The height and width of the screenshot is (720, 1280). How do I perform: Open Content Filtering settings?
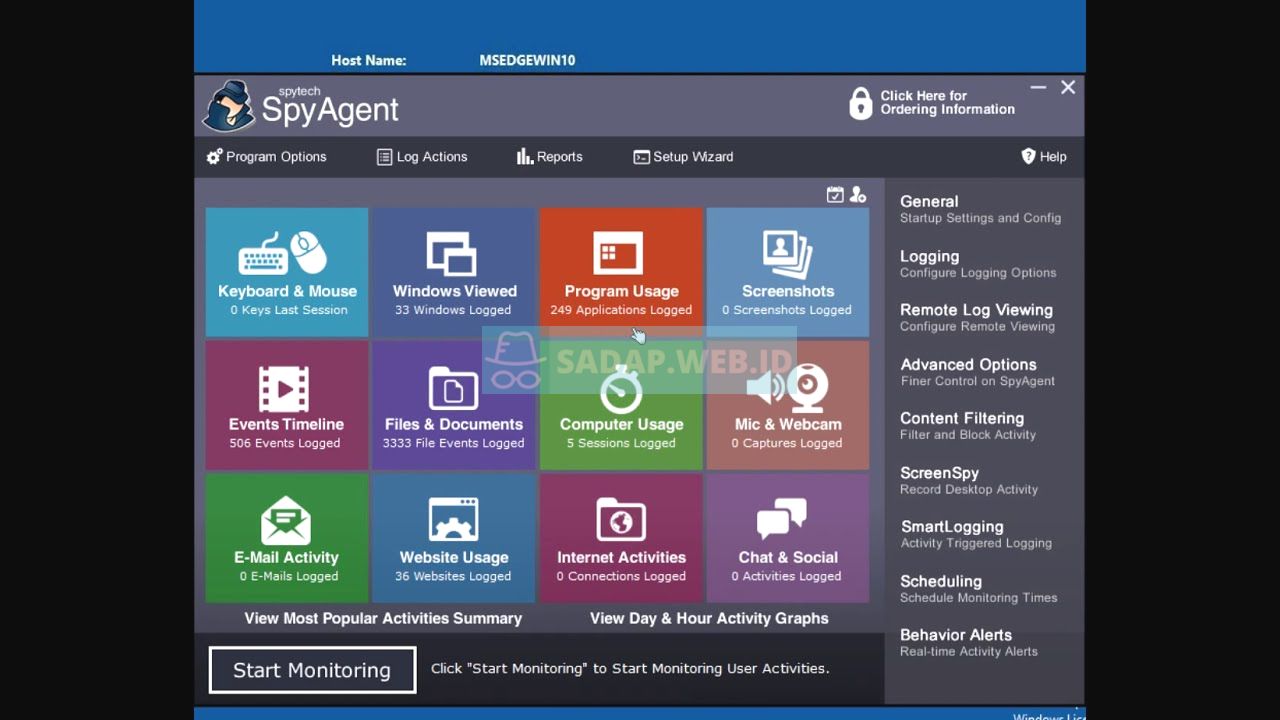pyautogui.click(x=968, y=426)
